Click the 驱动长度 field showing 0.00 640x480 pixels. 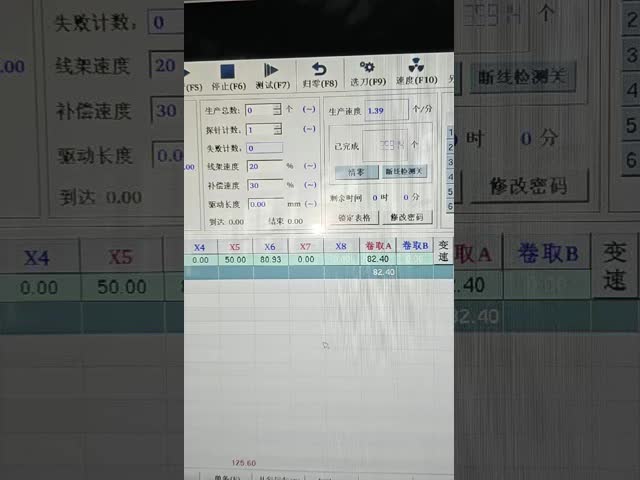[x=266, y=204]
